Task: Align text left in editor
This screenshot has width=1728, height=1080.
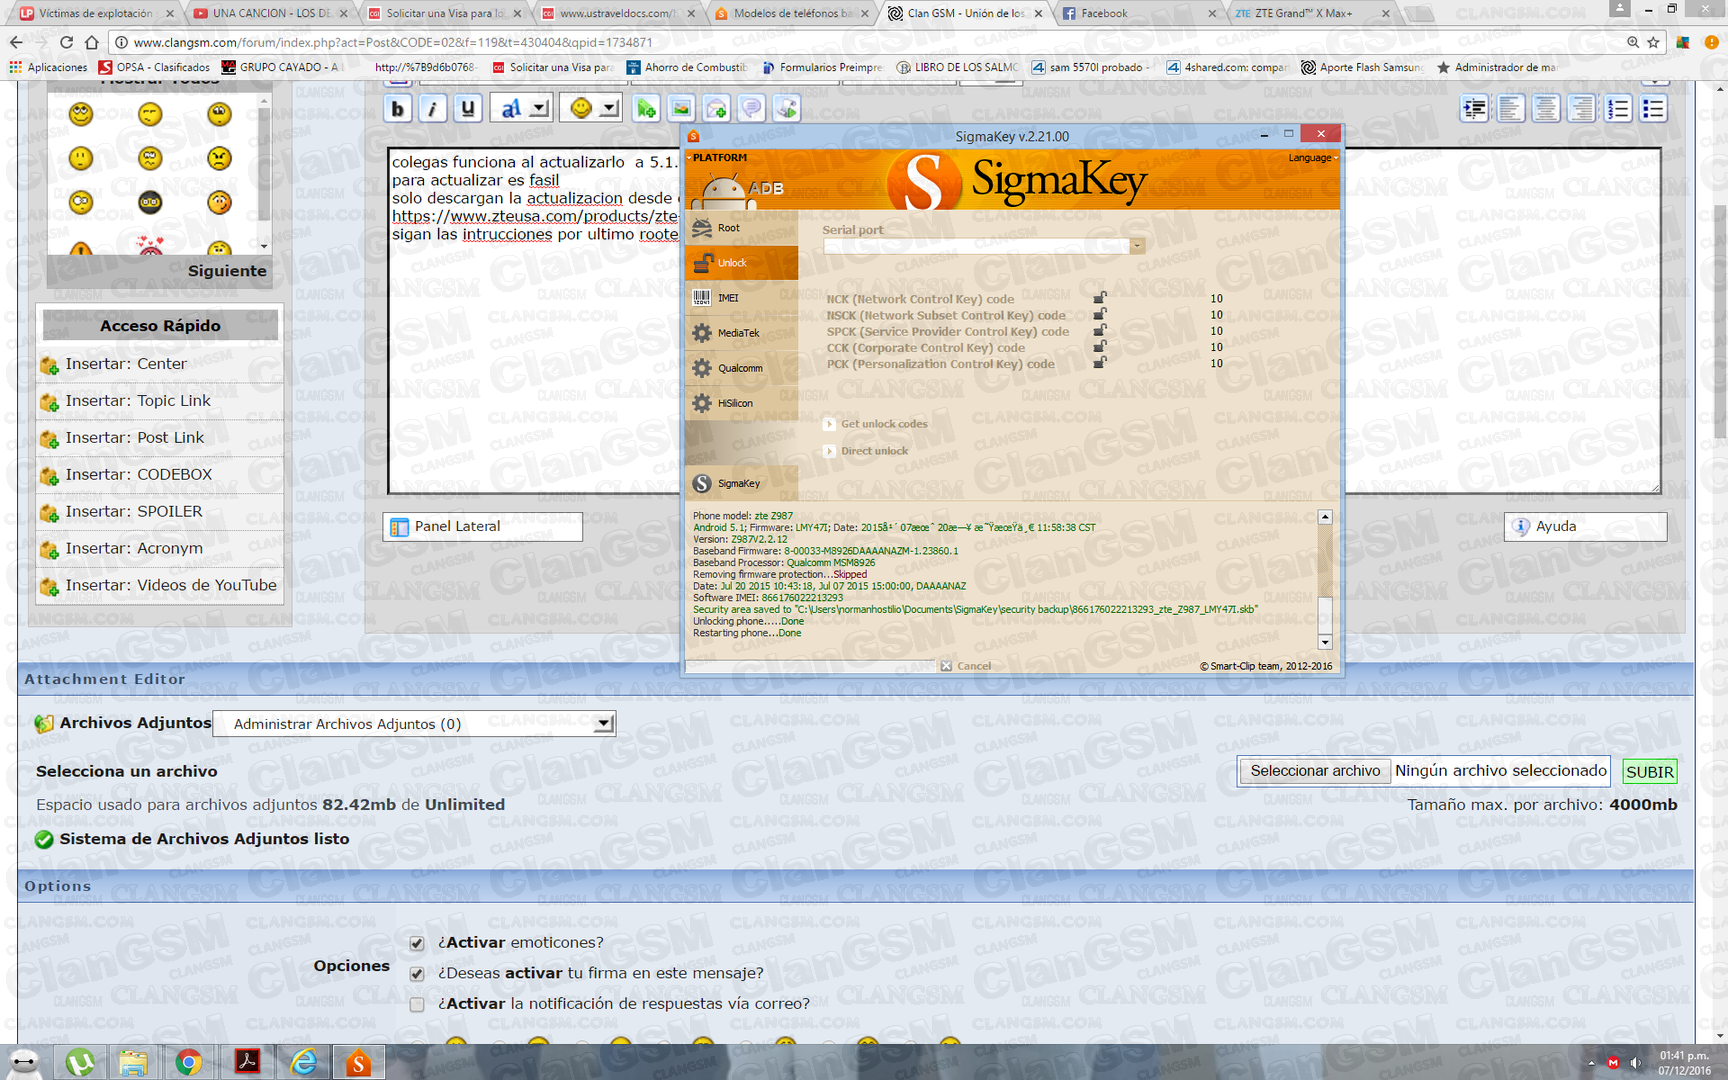Action: pos(1510,109)
